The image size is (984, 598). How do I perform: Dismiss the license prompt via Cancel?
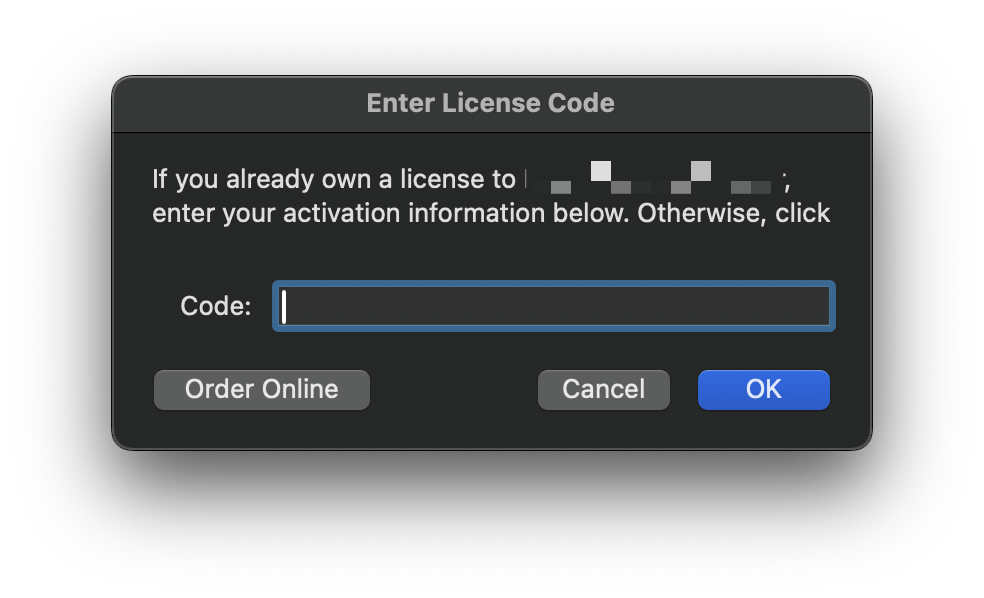click(603, 389)
